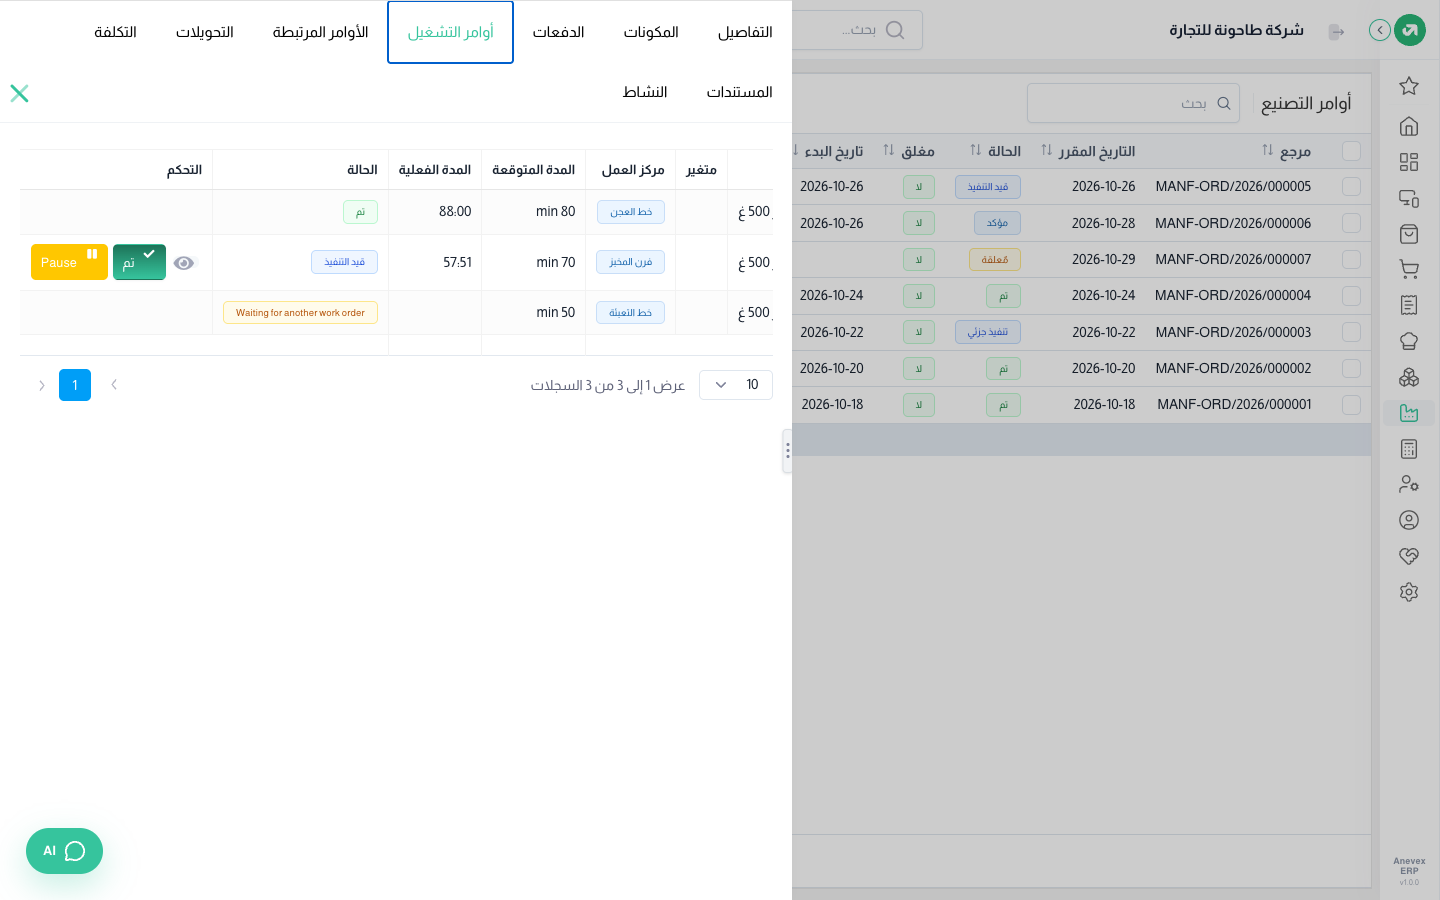Sort by مغلق column arrows
1440x900 pixels.
(889, 150)
